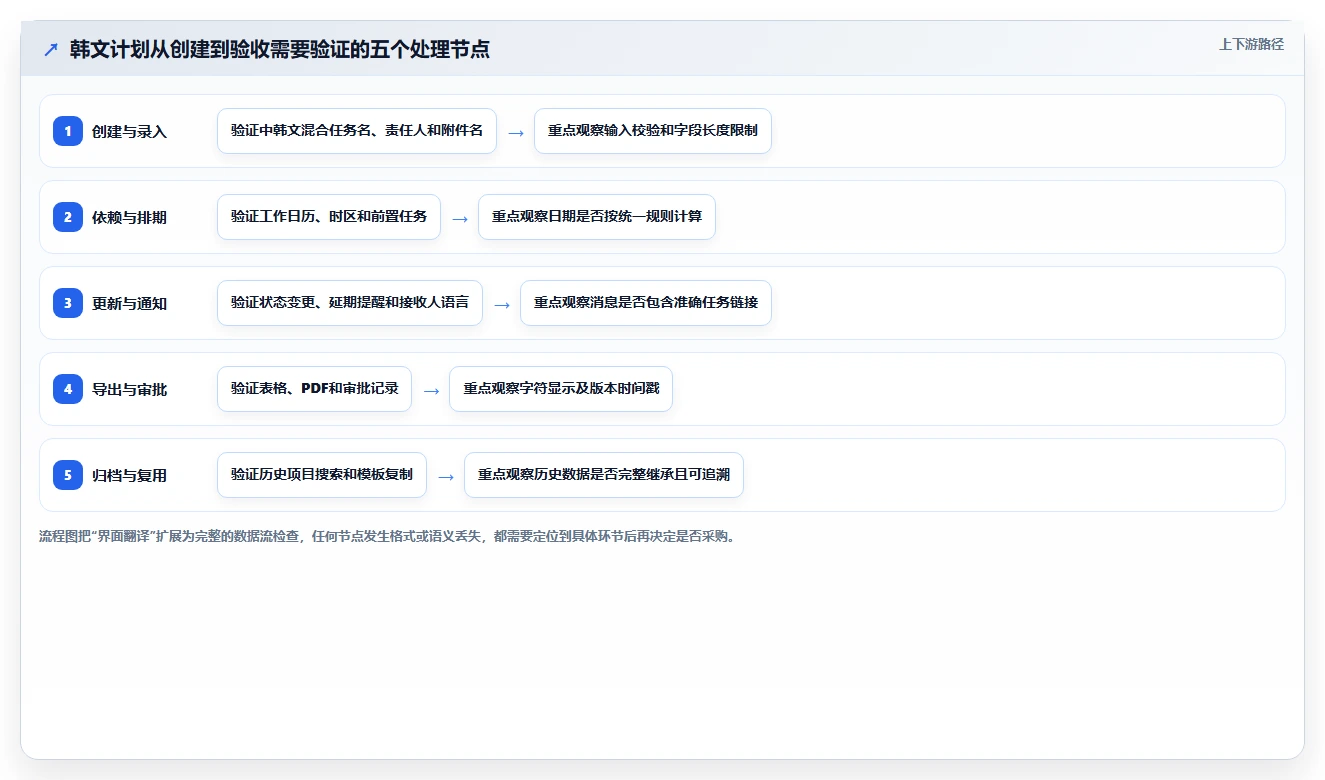Click the 依赖与排期 step label

click(129, 217)
